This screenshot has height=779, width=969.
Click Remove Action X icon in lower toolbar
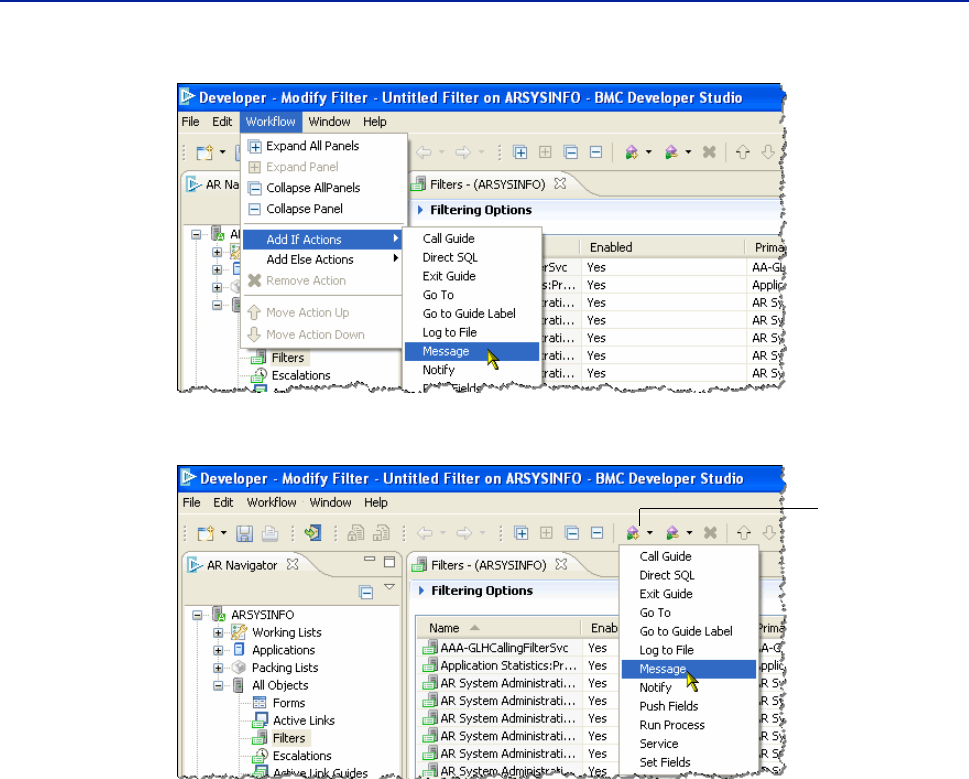click(710, 533)
